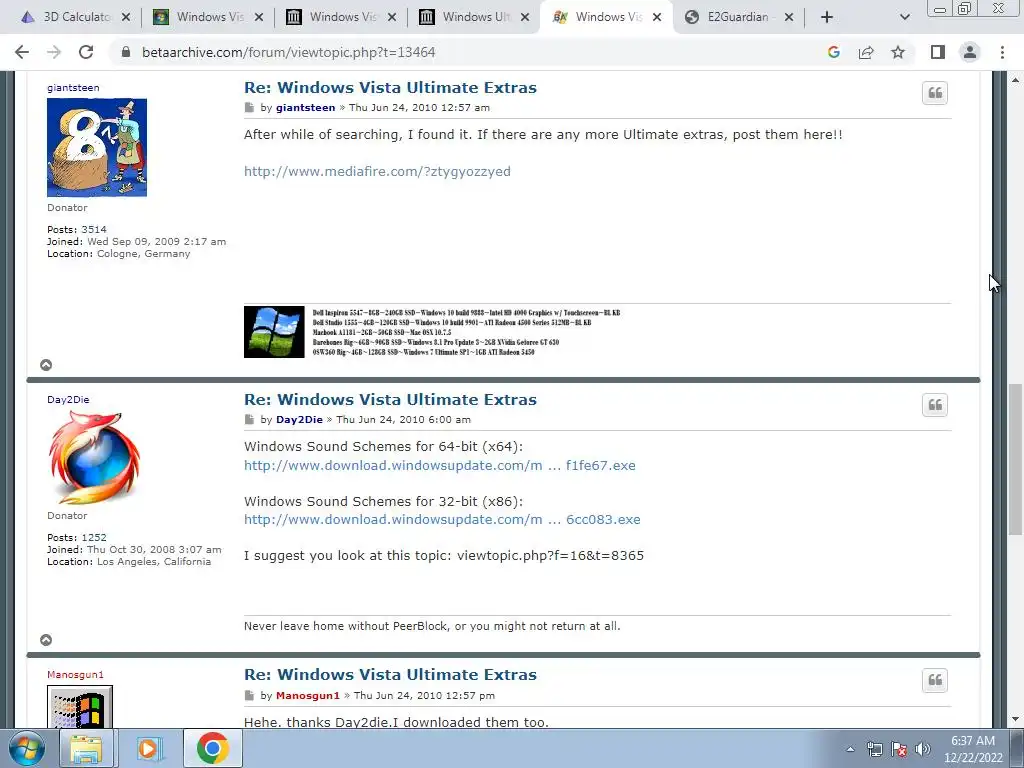Reload the page with refresh icon

tap(86, 52)
